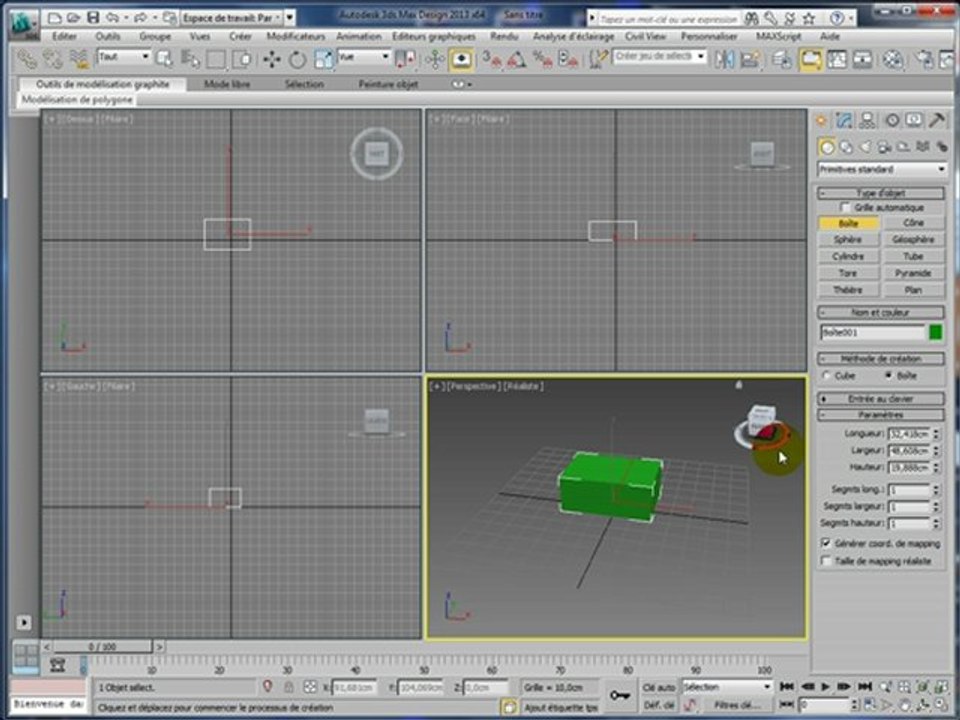
Task: Select the Rotate tool
Action: [298, 59]
